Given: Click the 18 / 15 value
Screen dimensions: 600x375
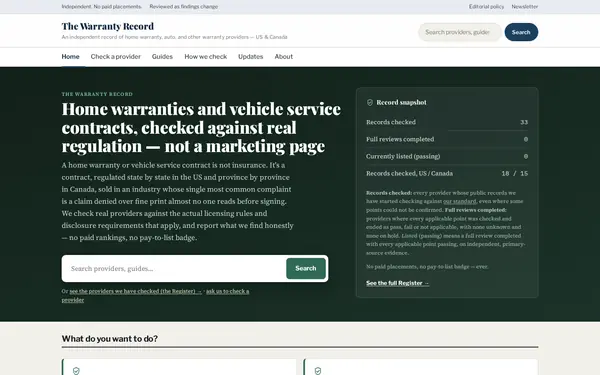Looking at the screenshot, I should pyautogui.click(x=515, y=173).
